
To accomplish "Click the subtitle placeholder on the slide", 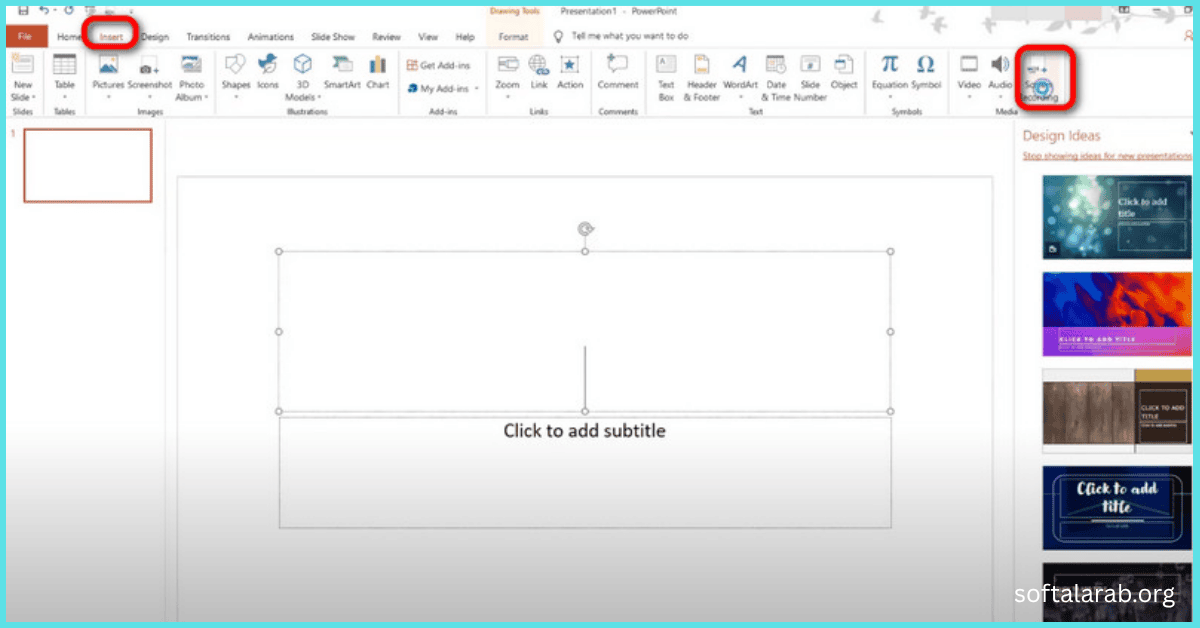I will click(585, 472).
